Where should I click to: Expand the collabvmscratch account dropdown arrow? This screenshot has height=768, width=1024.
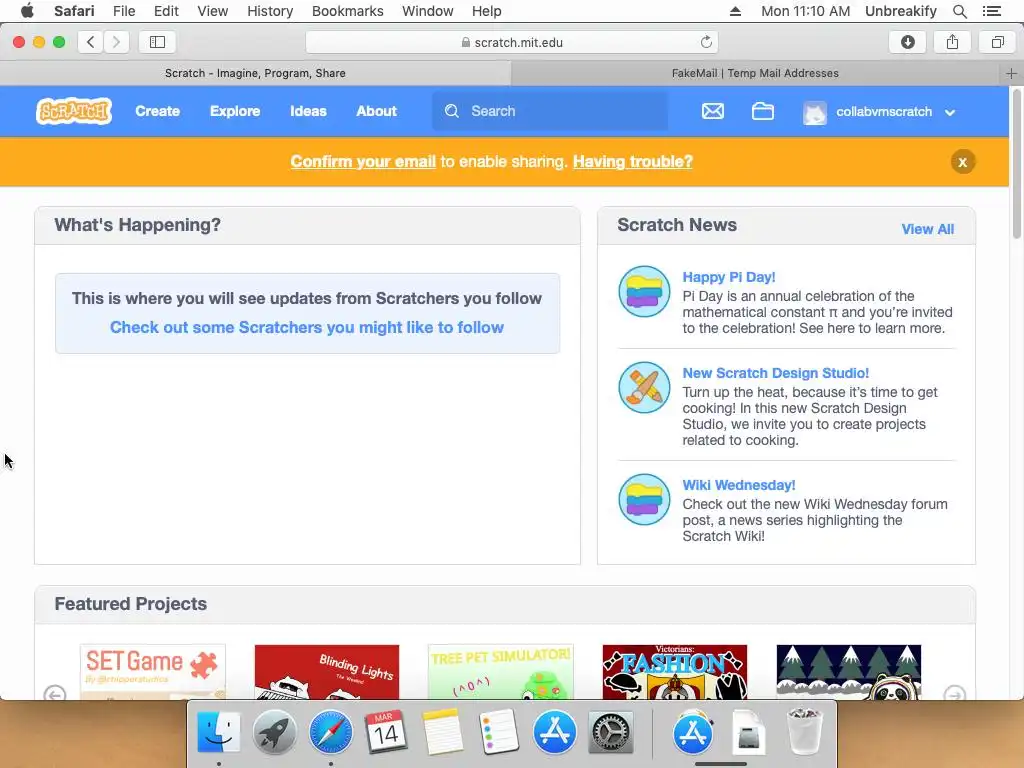click(x=950, y=112)
